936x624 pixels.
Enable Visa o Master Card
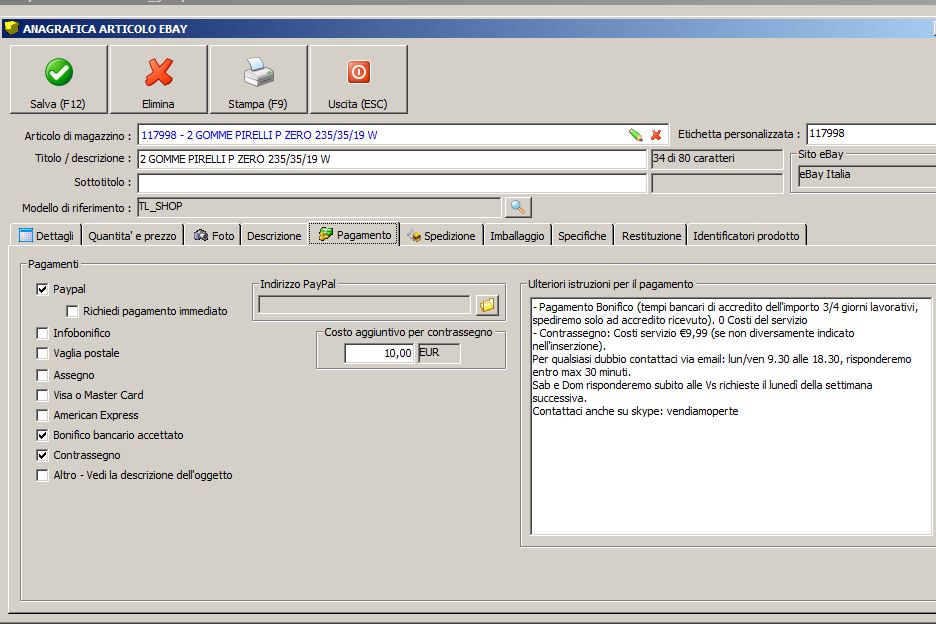click(42, 395)
